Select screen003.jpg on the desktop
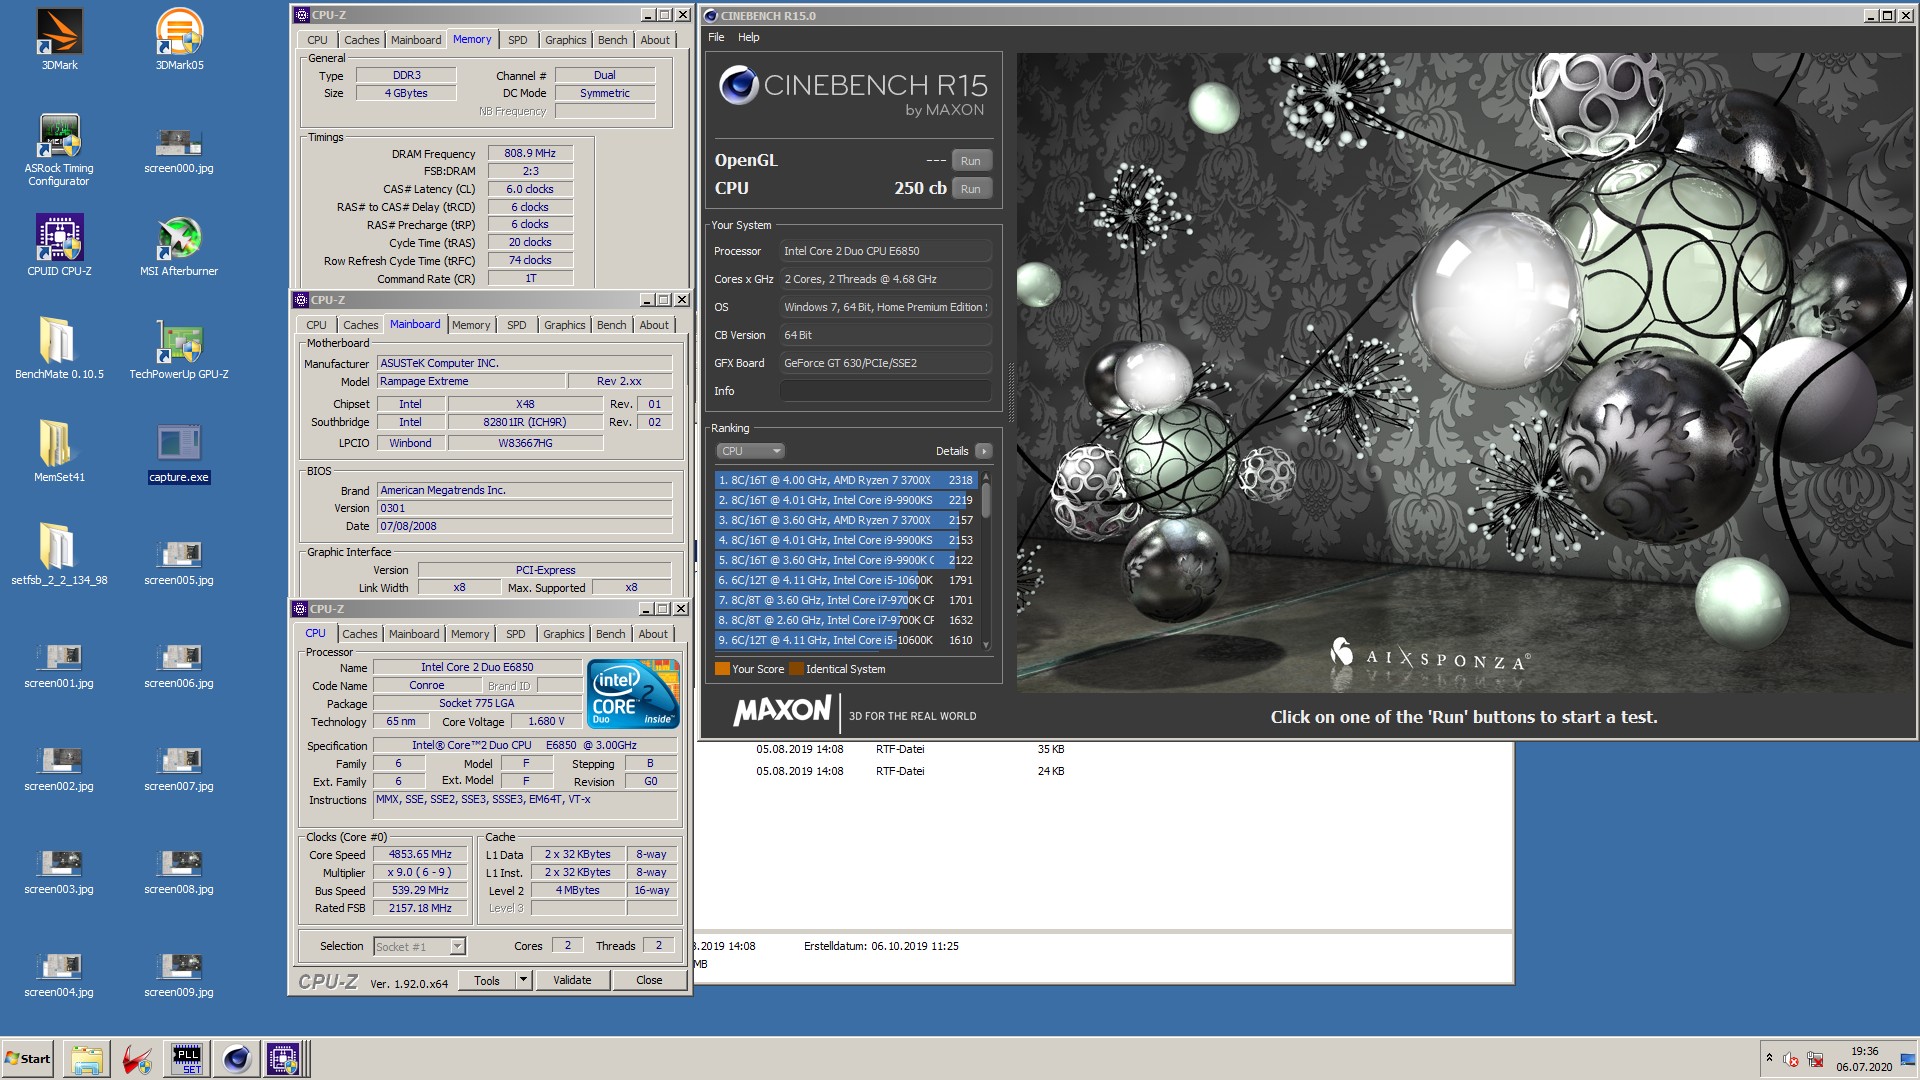This screenshot has width=1920, height=1080. click(59, 872)
